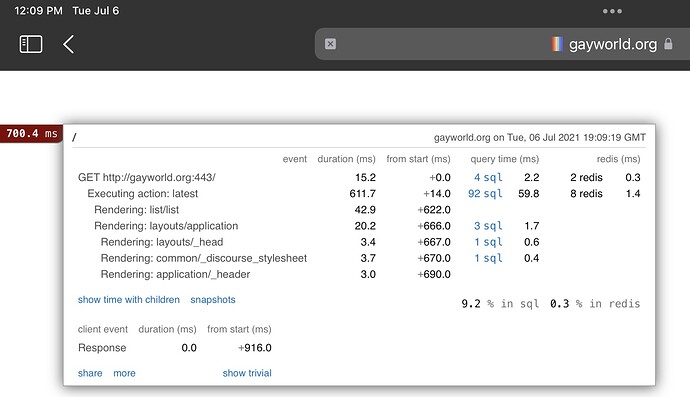Click the Response client event row
Screen dimensions: 690x397
(175, 348)
